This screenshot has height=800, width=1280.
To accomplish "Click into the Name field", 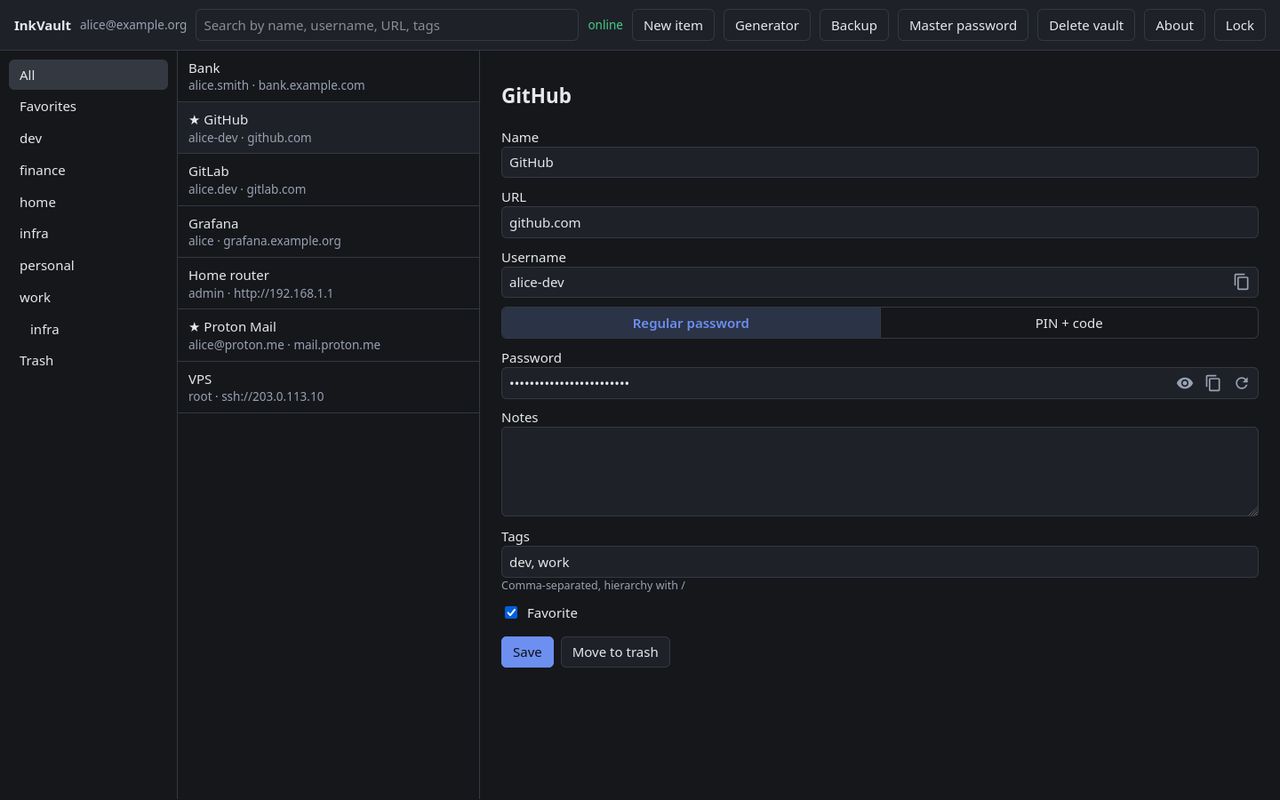I will tap(880, 162).
